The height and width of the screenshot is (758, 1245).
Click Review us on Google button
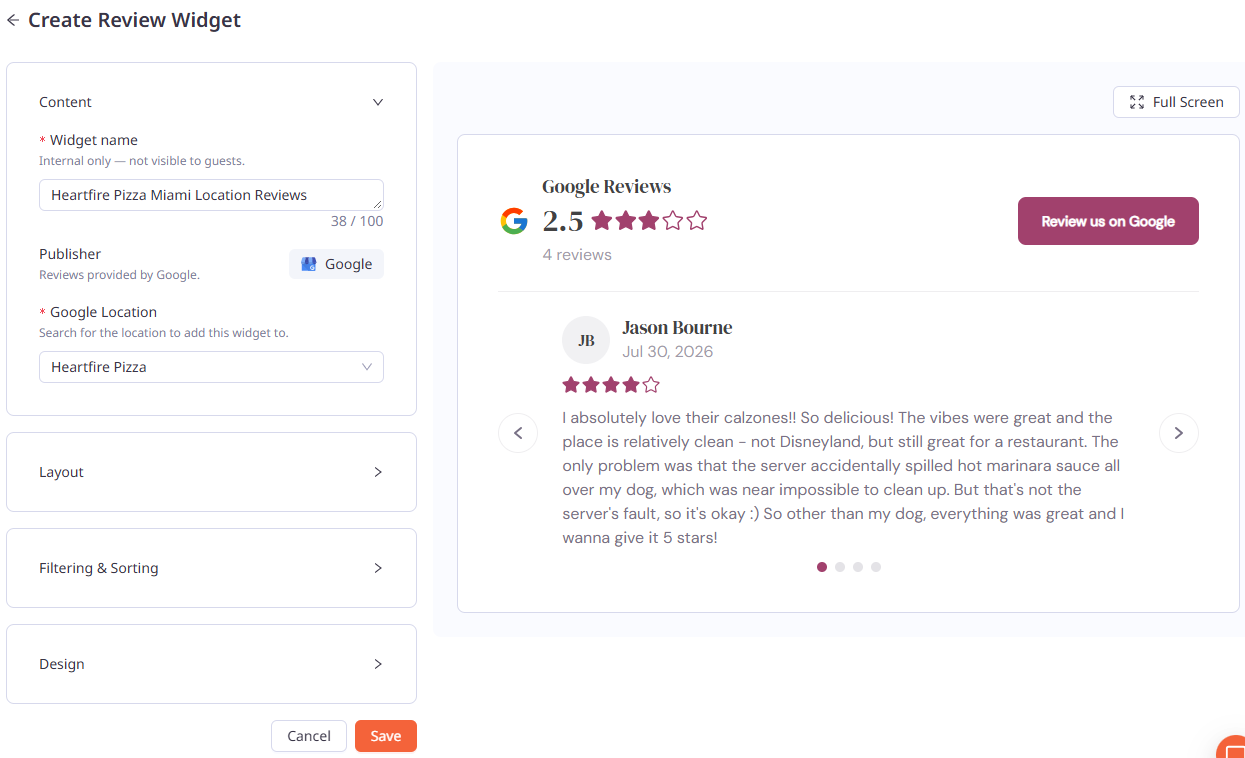pyautogui.click(x=1108, y=221)
